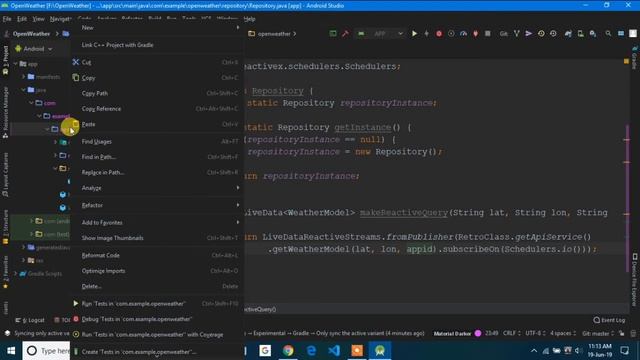This screenshot has width=640, height=360.
Task: Toggle the Favorites tool window
Action: (5, 272)
